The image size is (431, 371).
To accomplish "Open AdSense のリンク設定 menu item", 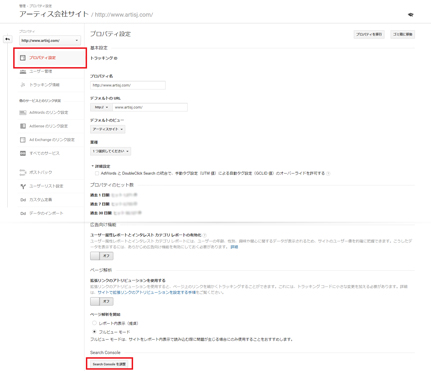I will click(48, 126).
